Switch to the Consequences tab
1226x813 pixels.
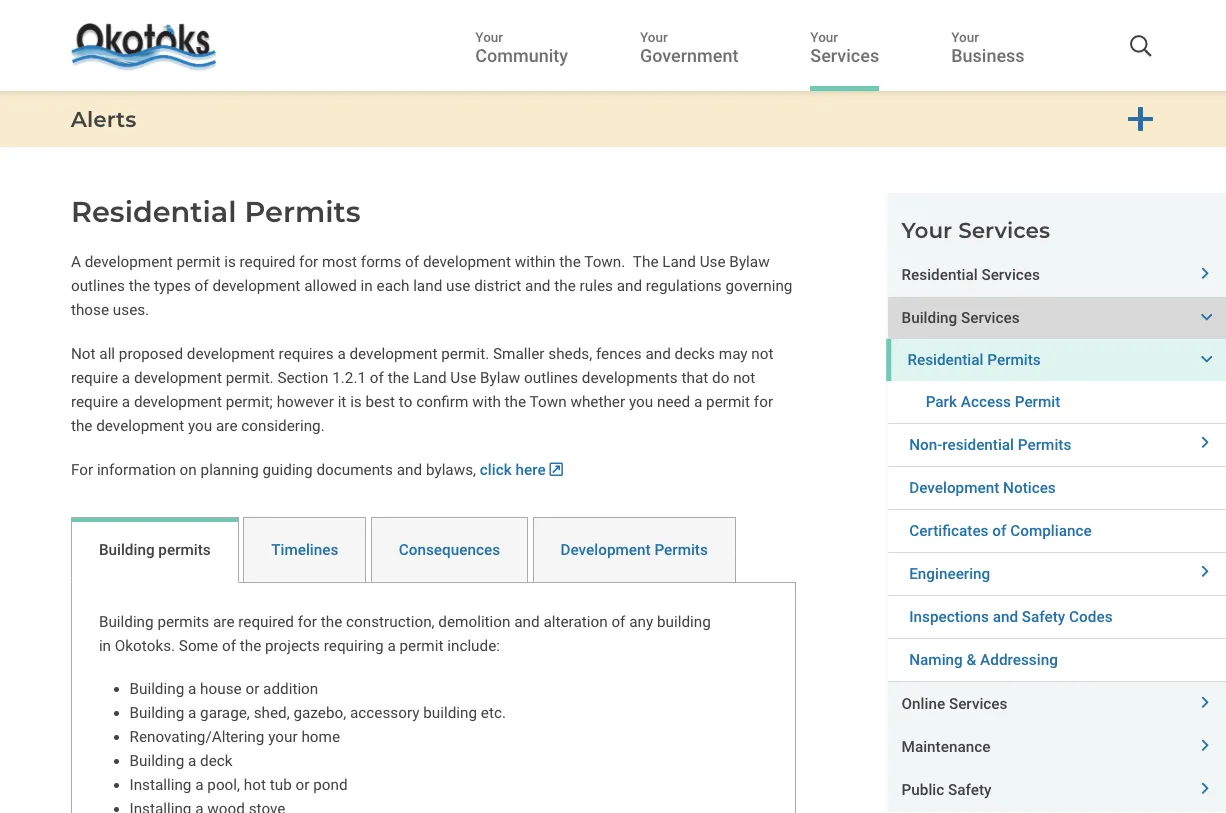(449, 550)
